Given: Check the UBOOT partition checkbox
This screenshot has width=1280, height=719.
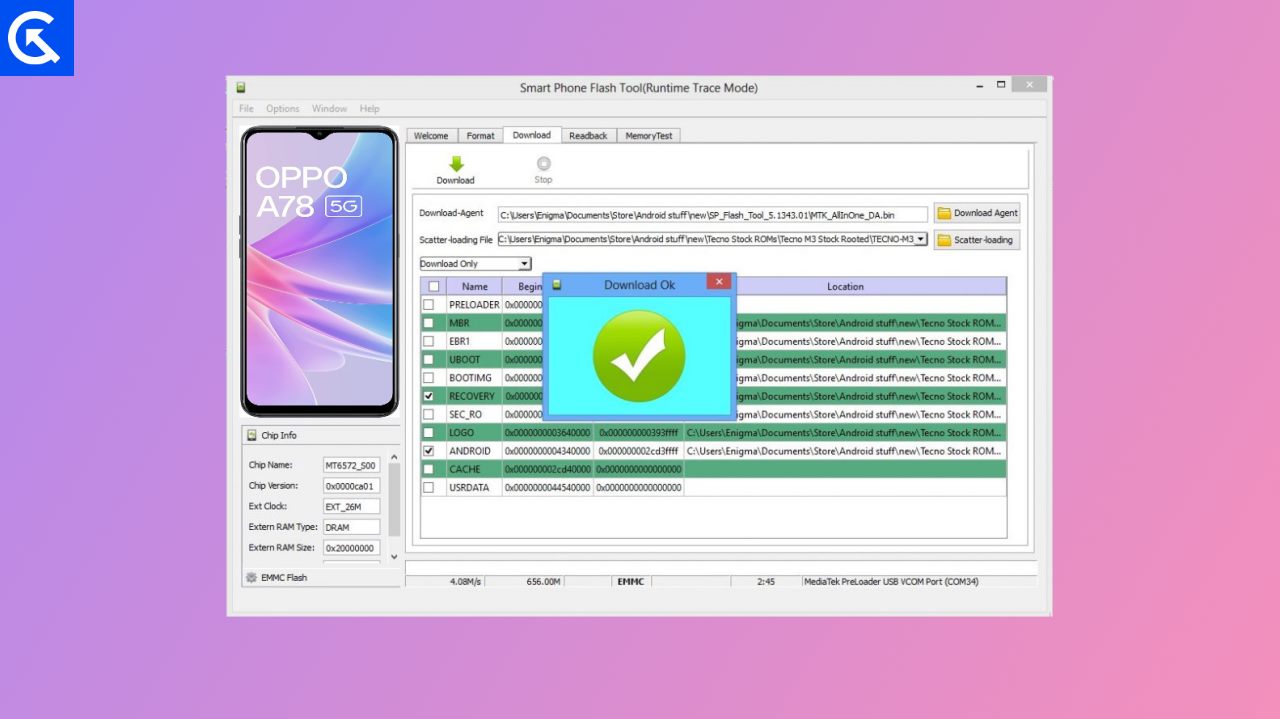Looking at the screenshot, I should pos(429,359).
